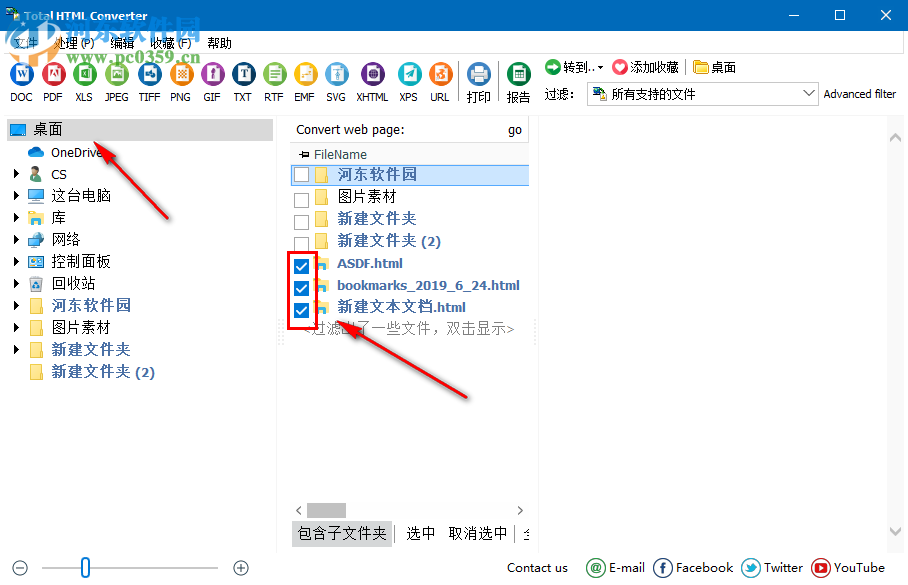The image size is (908, 585).
Task: Open the 编辑 menu
Action: click(x=122, y=43)
